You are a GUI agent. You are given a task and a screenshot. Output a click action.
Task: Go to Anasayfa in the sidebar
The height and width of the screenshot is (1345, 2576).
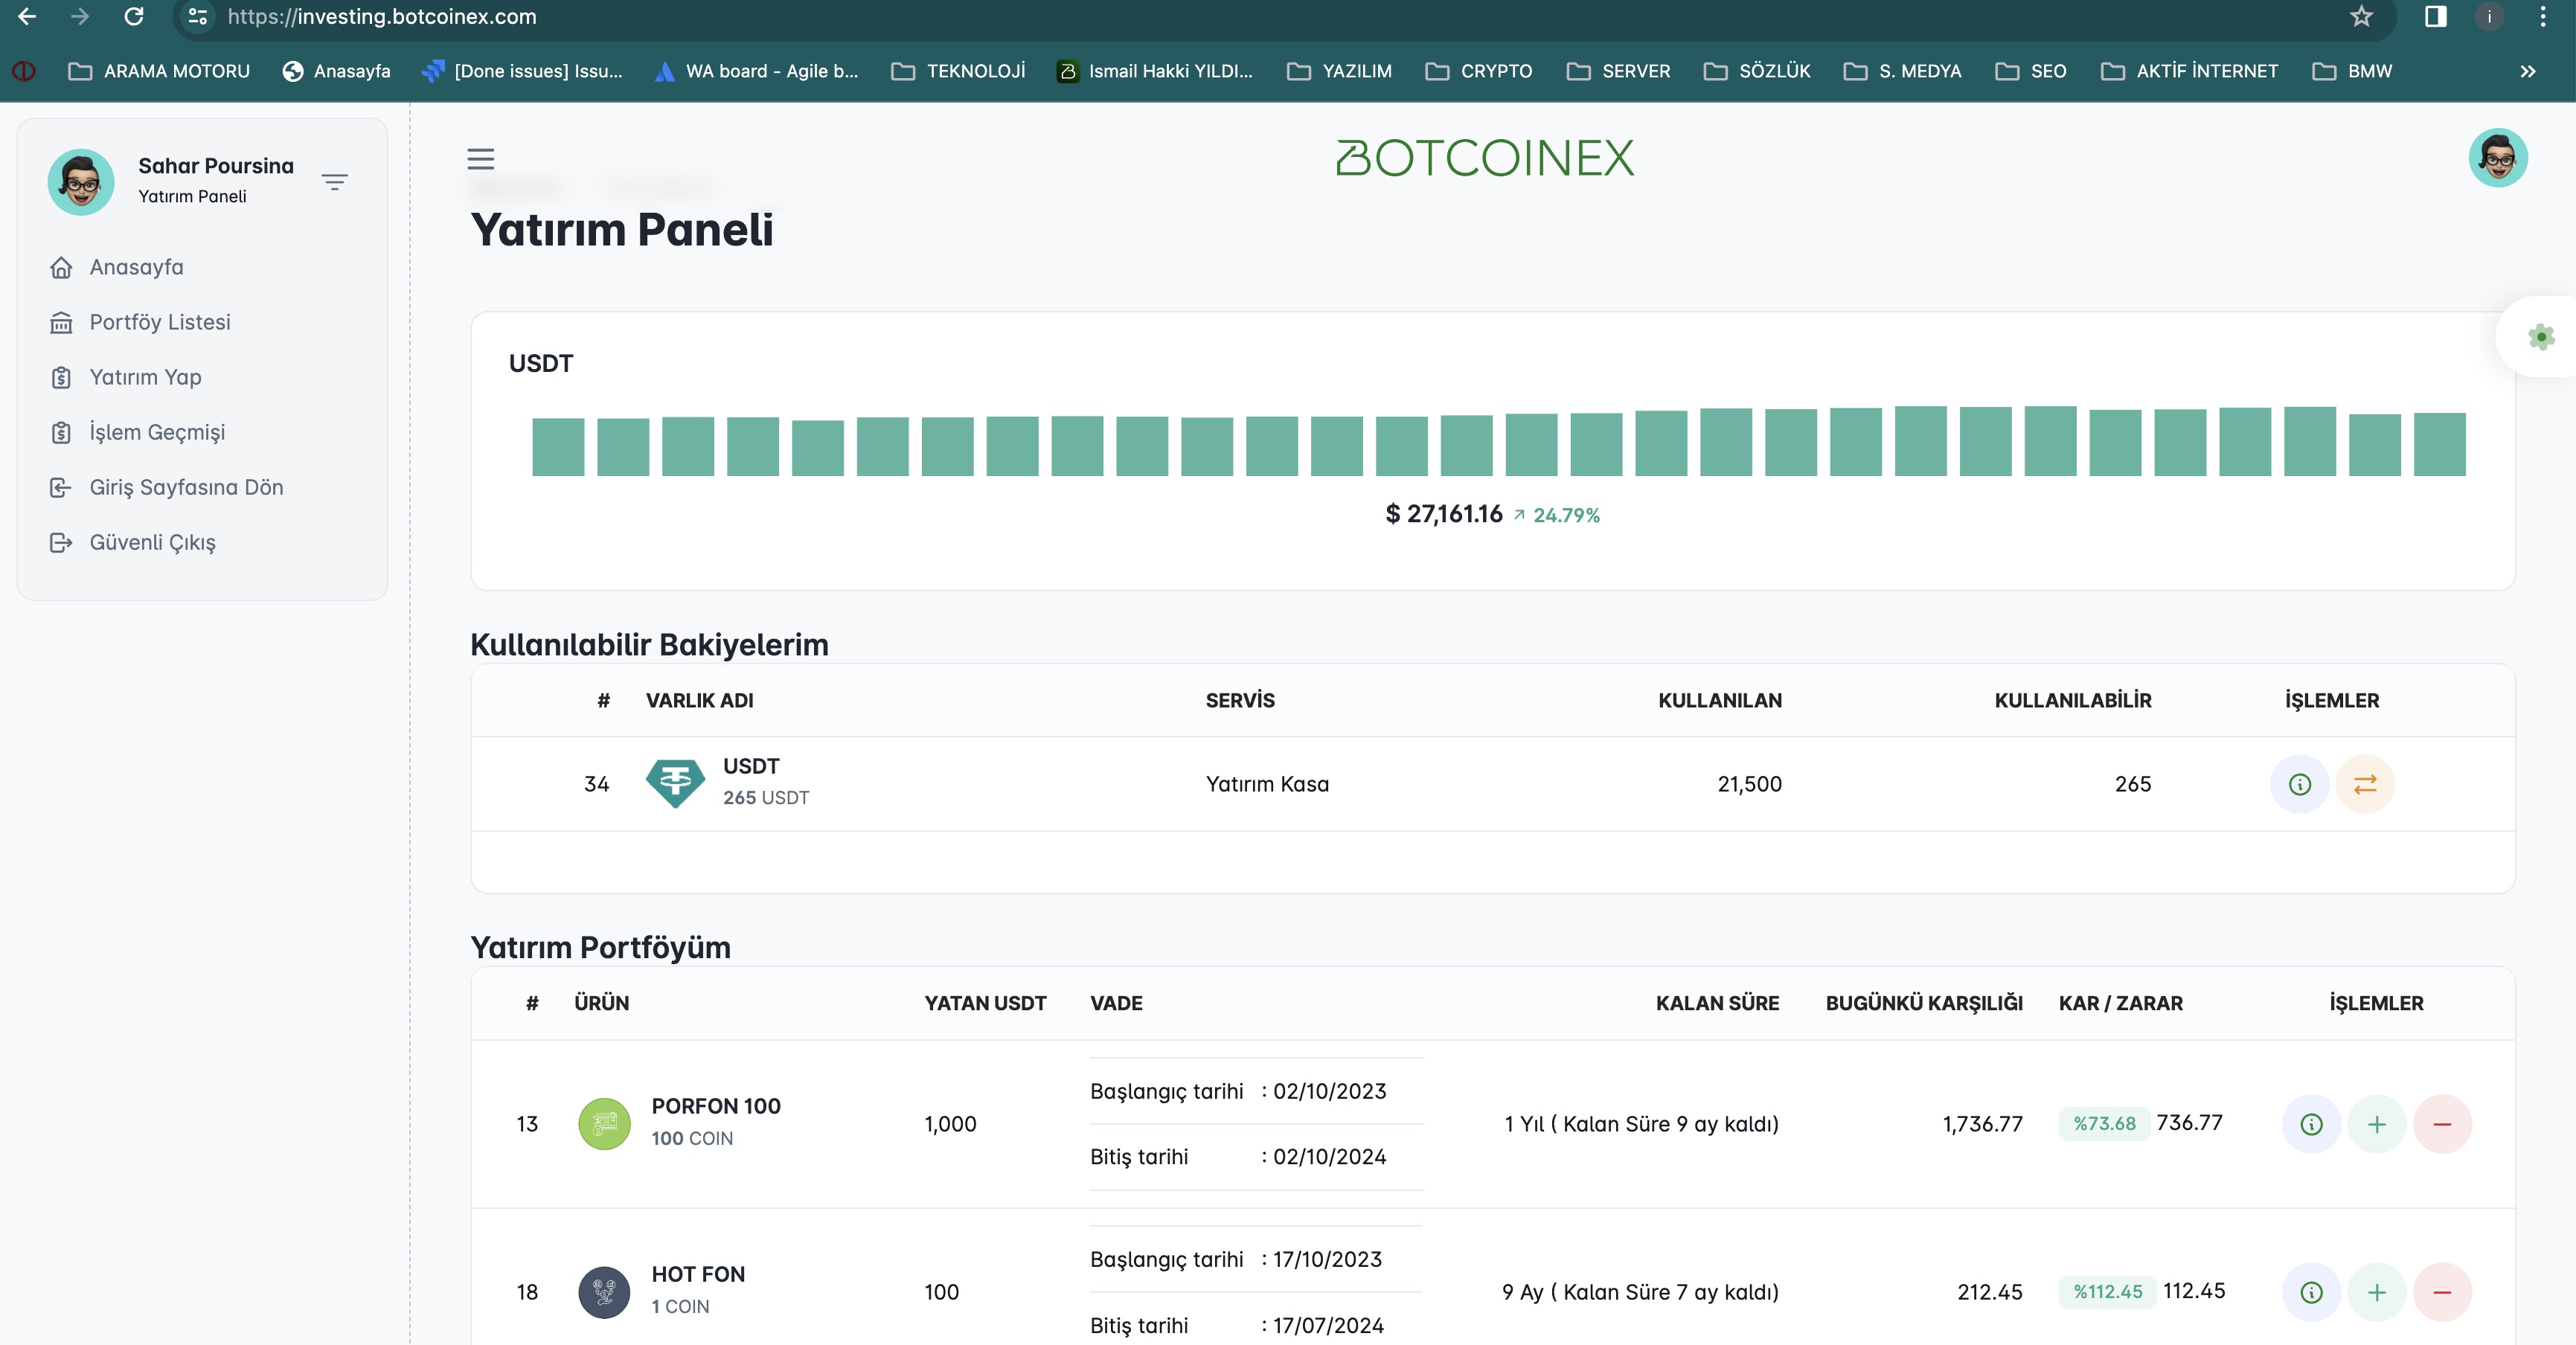point(136,267)
